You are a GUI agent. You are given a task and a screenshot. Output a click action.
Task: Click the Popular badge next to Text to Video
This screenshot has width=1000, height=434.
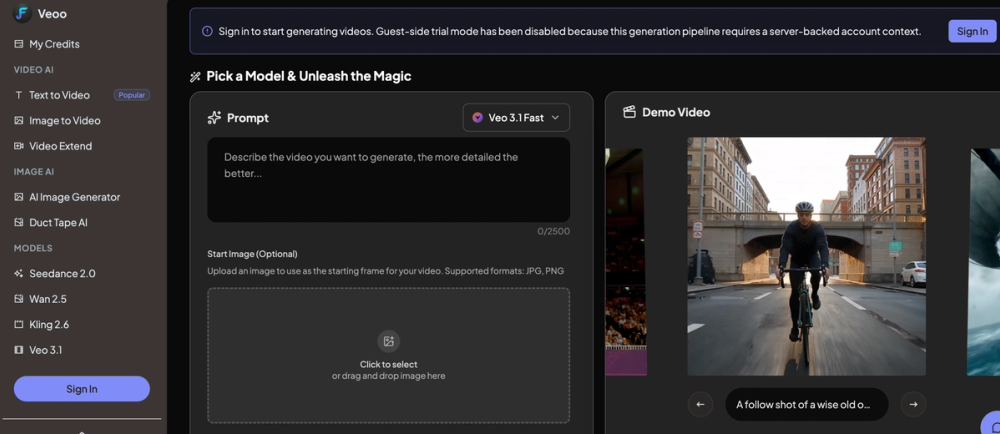click(131, 95)
